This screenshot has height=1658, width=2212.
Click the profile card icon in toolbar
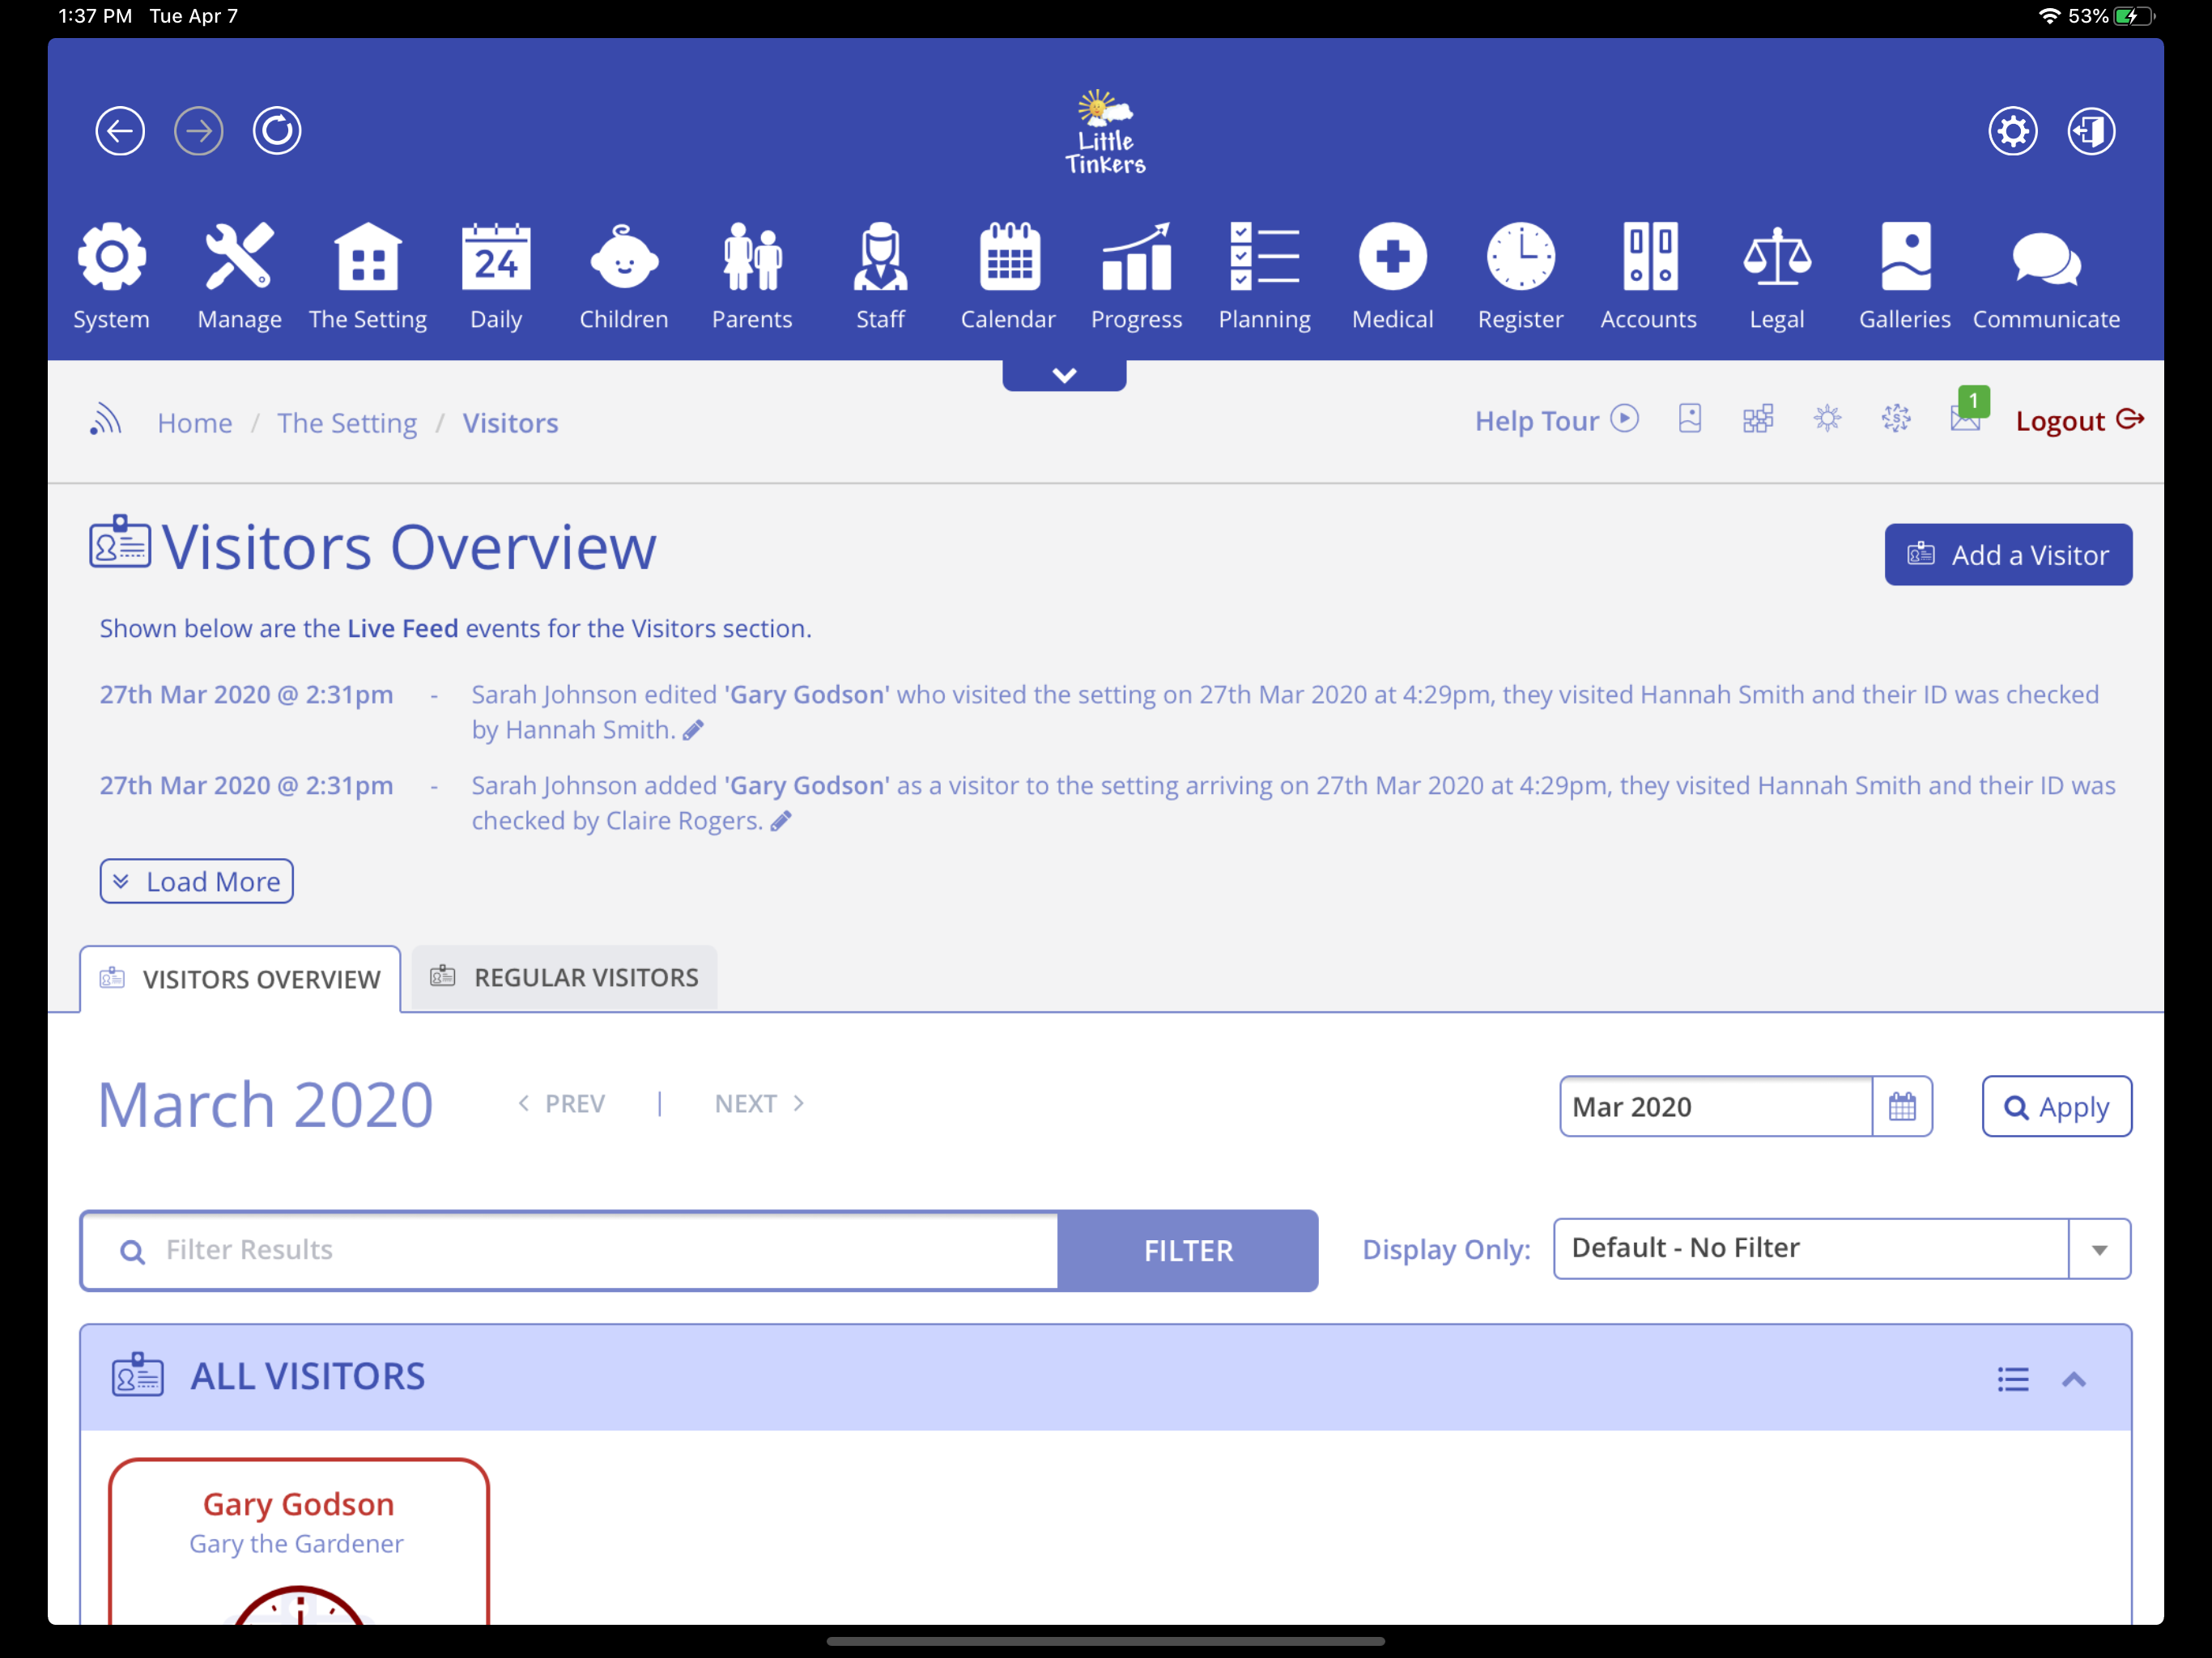[x=1690, y=418]
